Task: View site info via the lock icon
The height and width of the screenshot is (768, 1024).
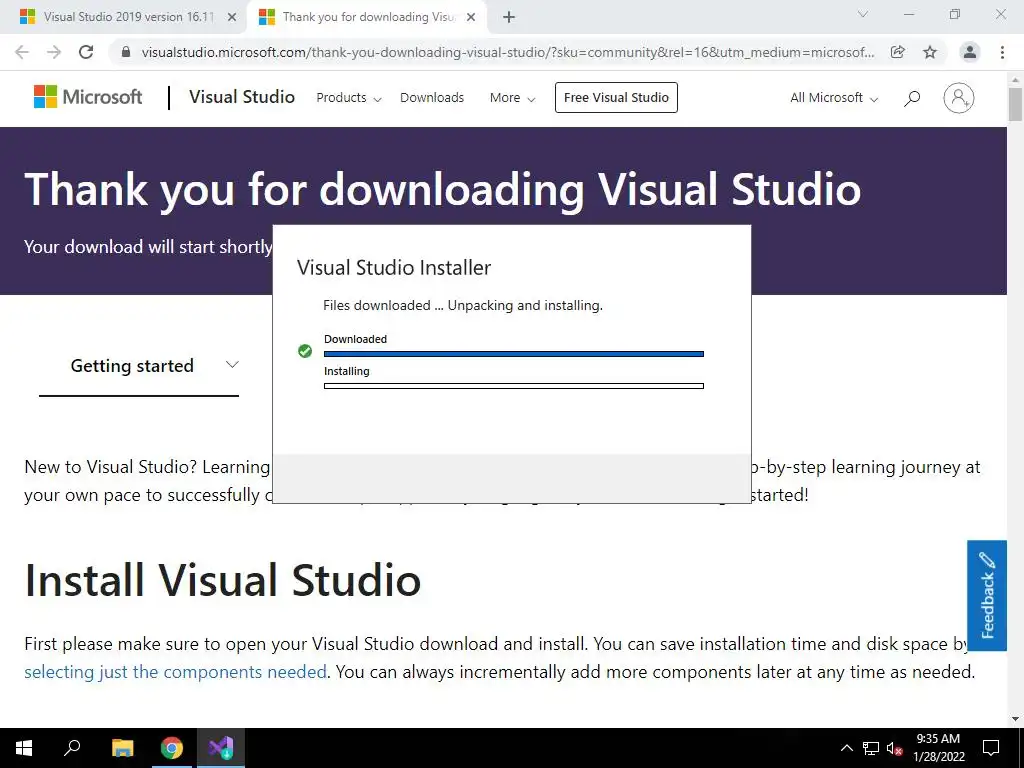Action: tap(126, 52)
